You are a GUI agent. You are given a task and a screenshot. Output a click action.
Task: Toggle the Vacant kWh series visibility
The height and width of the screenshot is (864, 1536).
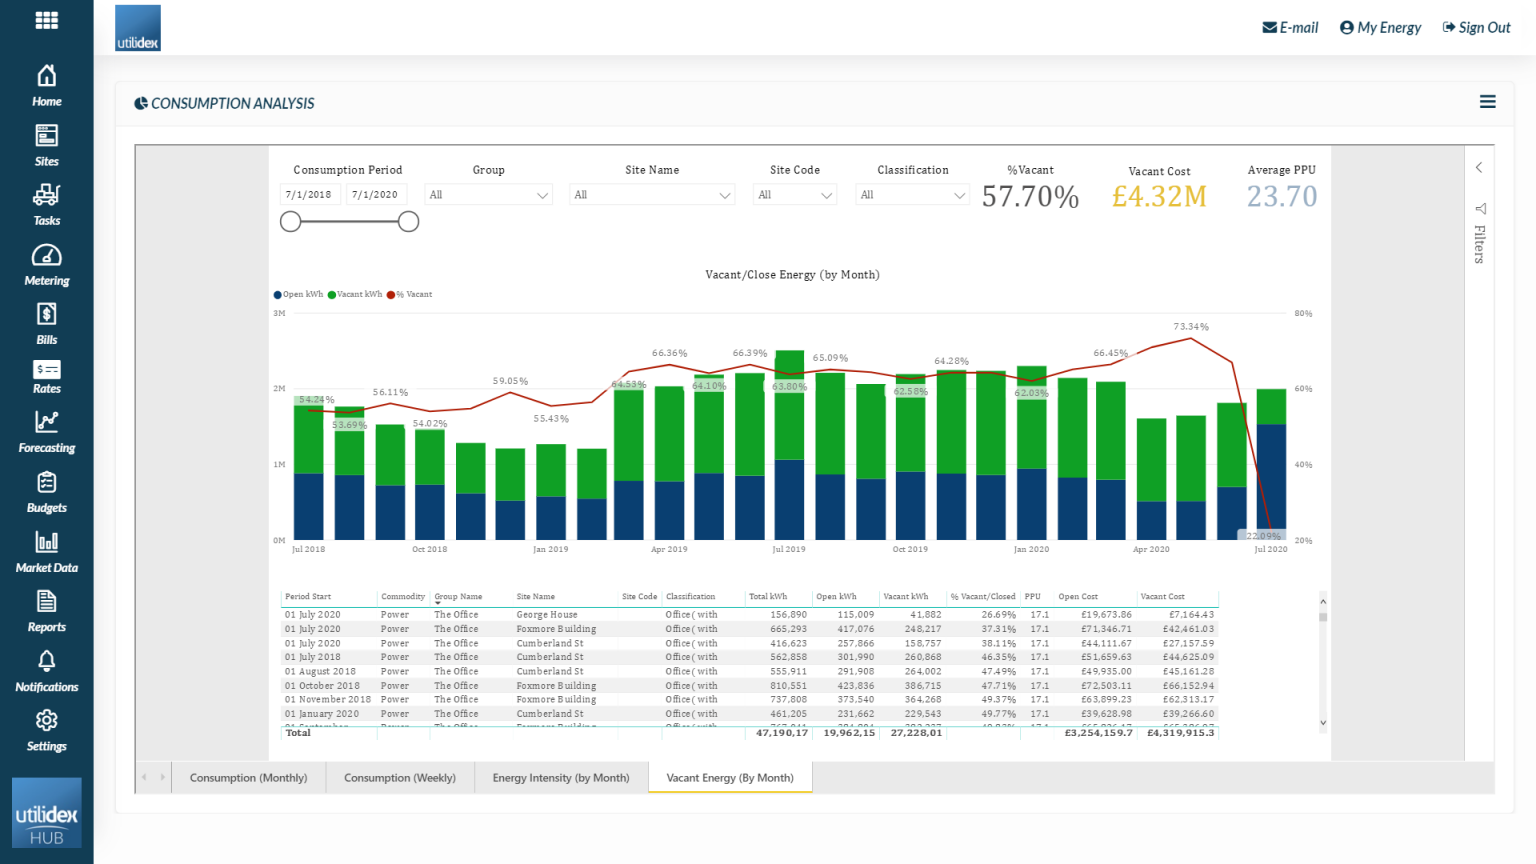pos(353,294)
